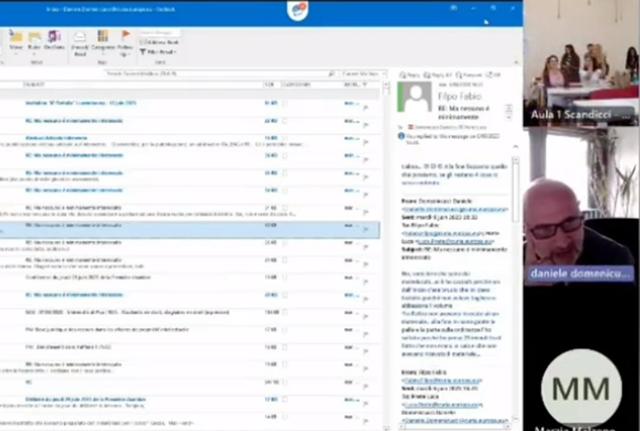Click the Move button in ribbon
This screenshot has height=431, width=640.
click(x=15, y=41)
